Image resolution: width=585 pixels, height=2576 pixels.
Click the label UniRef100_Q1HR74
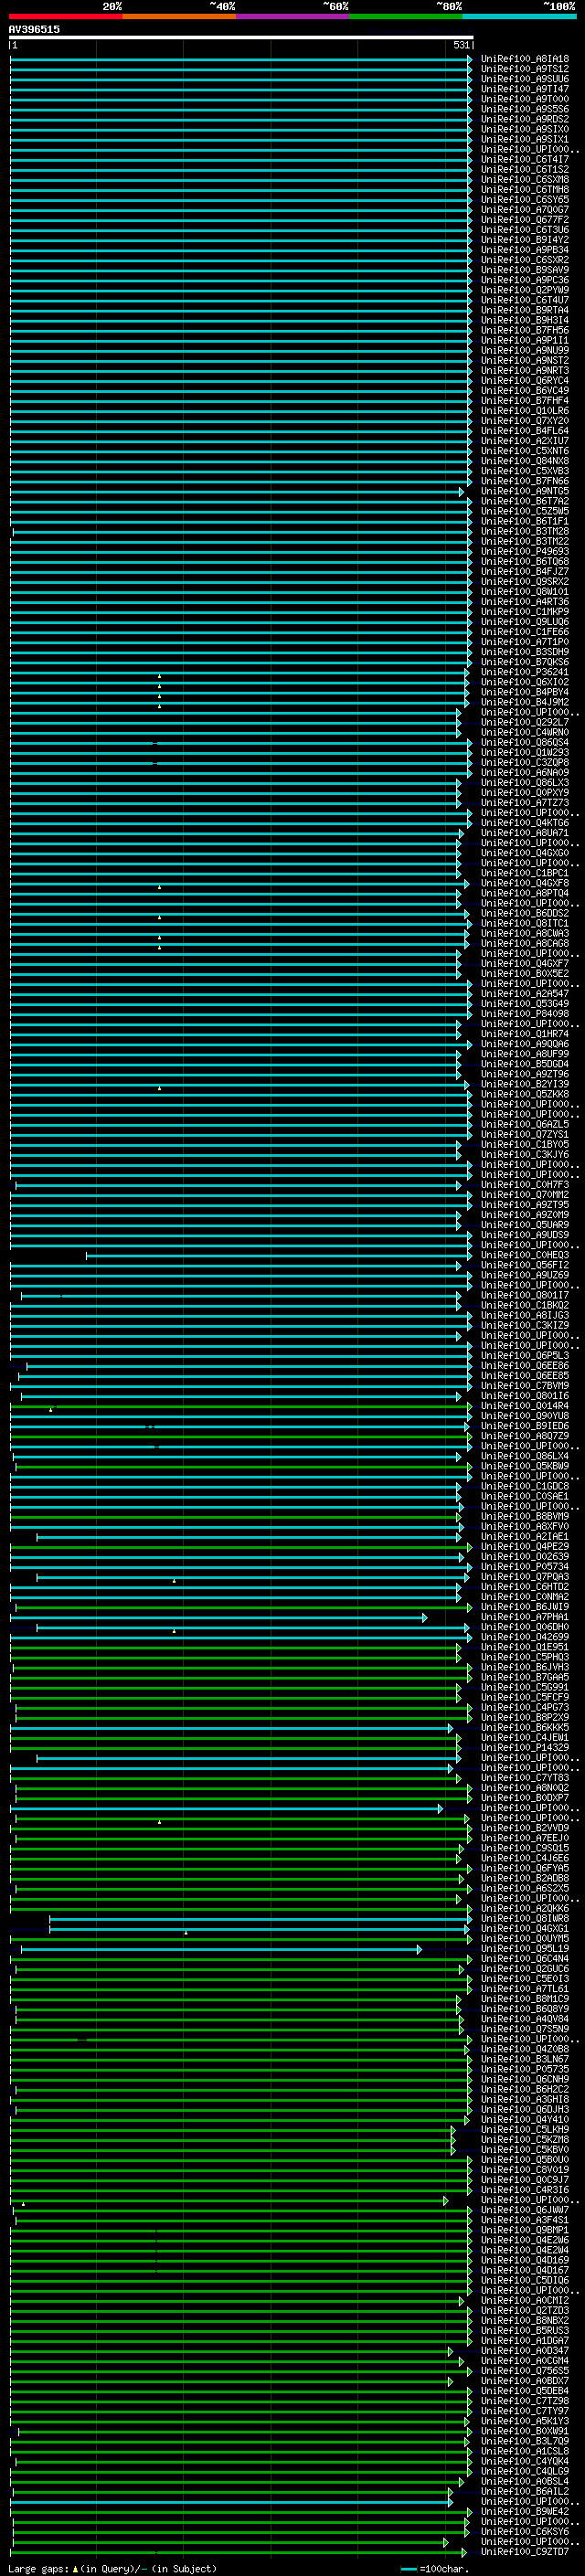coord(525,1034)
